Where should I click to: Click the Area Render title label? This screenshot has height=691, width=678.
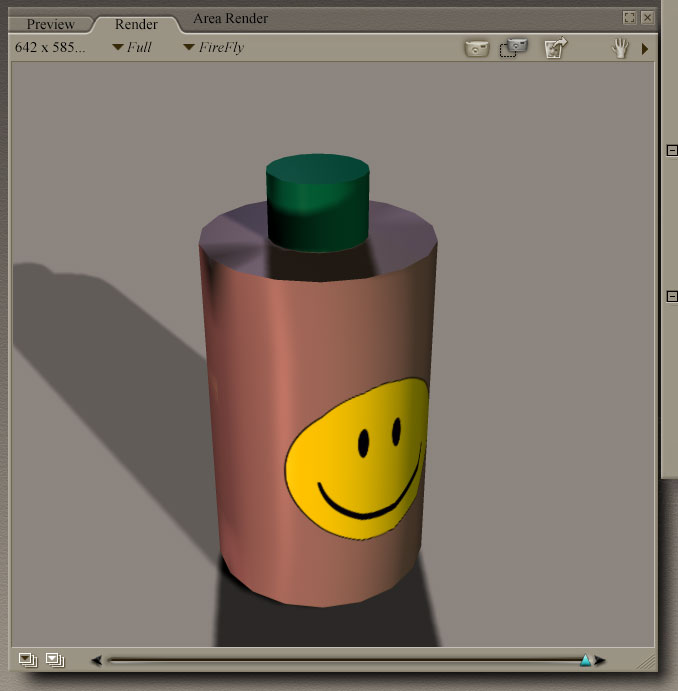tap(230, 19)
